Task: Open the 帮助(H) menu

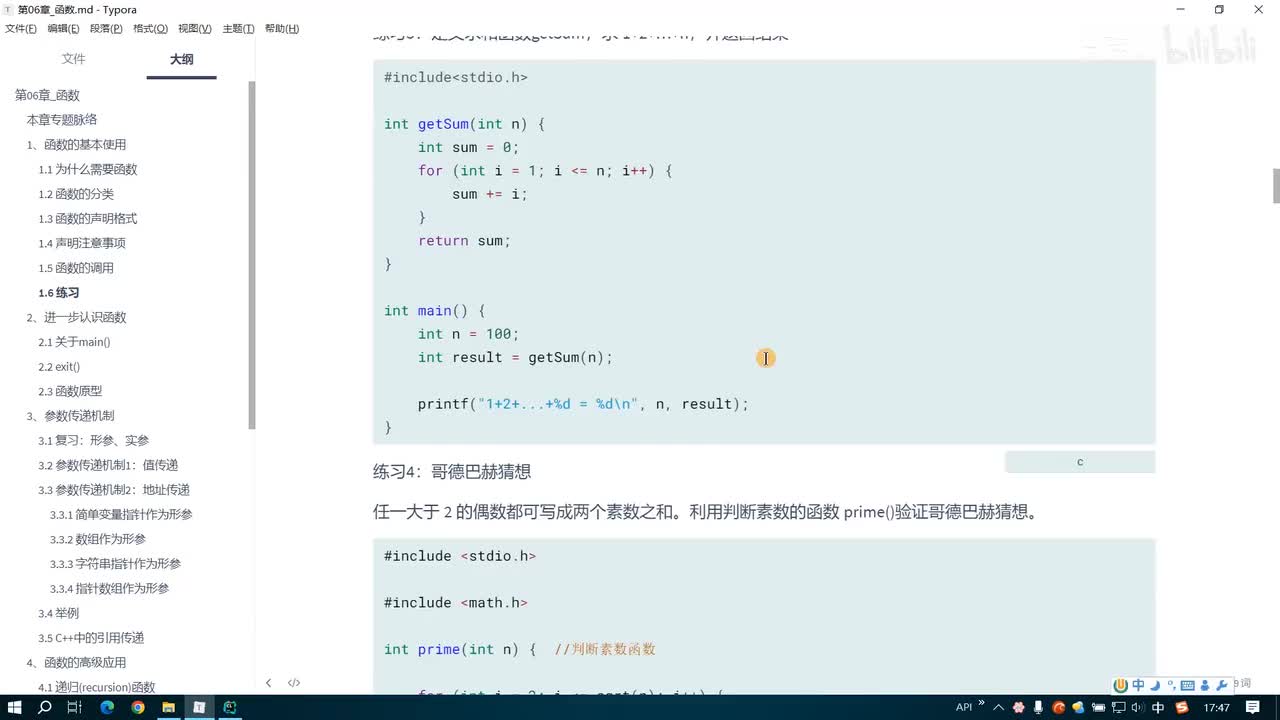Action: point(282,29)
